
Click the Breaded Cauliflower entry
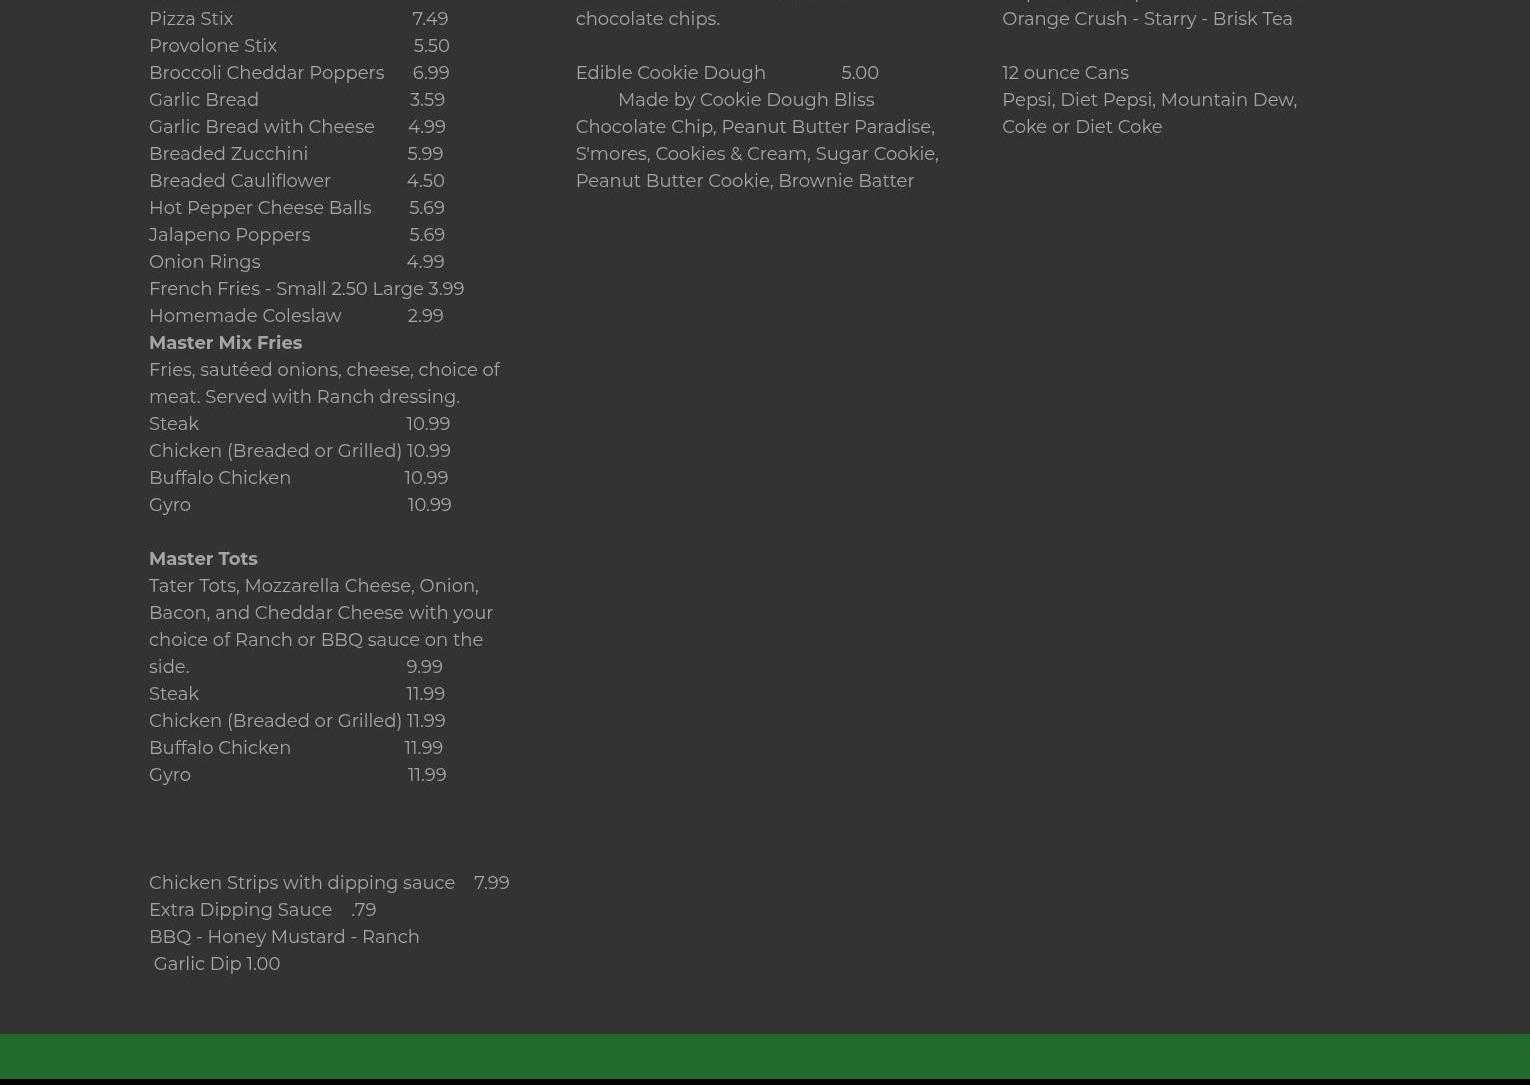pos(239,181)
